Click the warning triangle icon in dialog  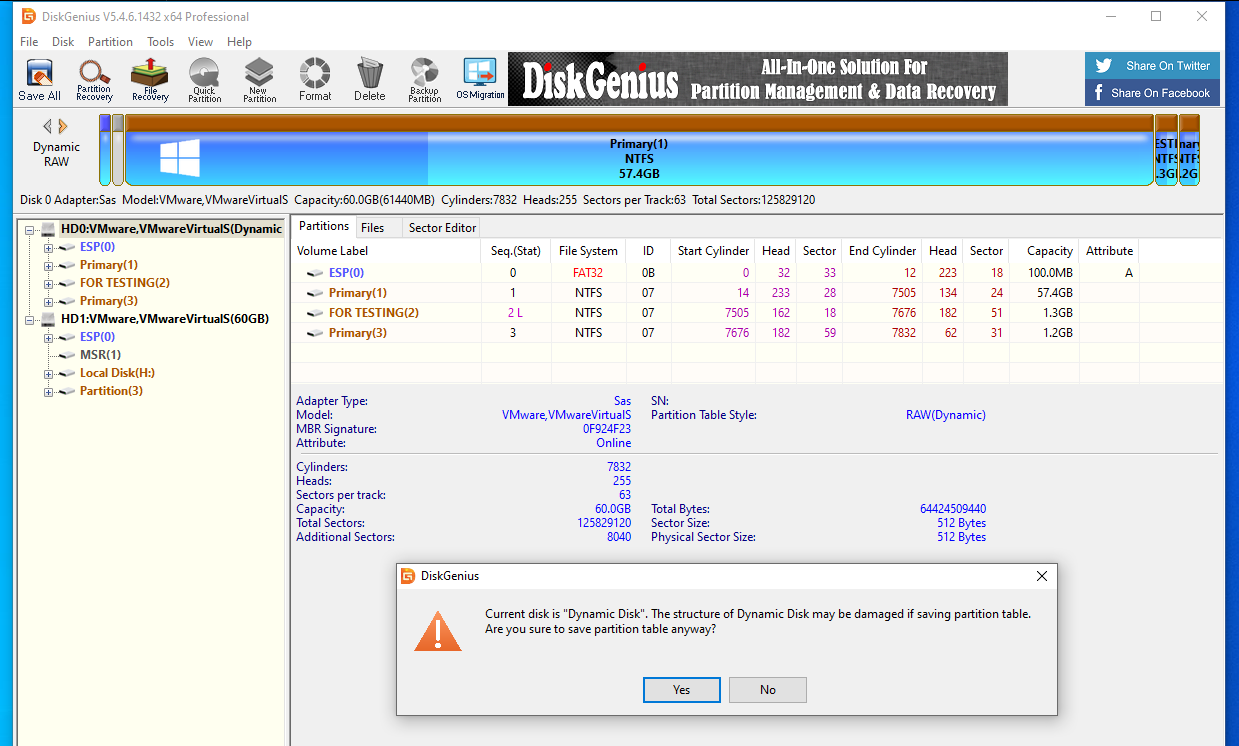click(x=438, y=631)
